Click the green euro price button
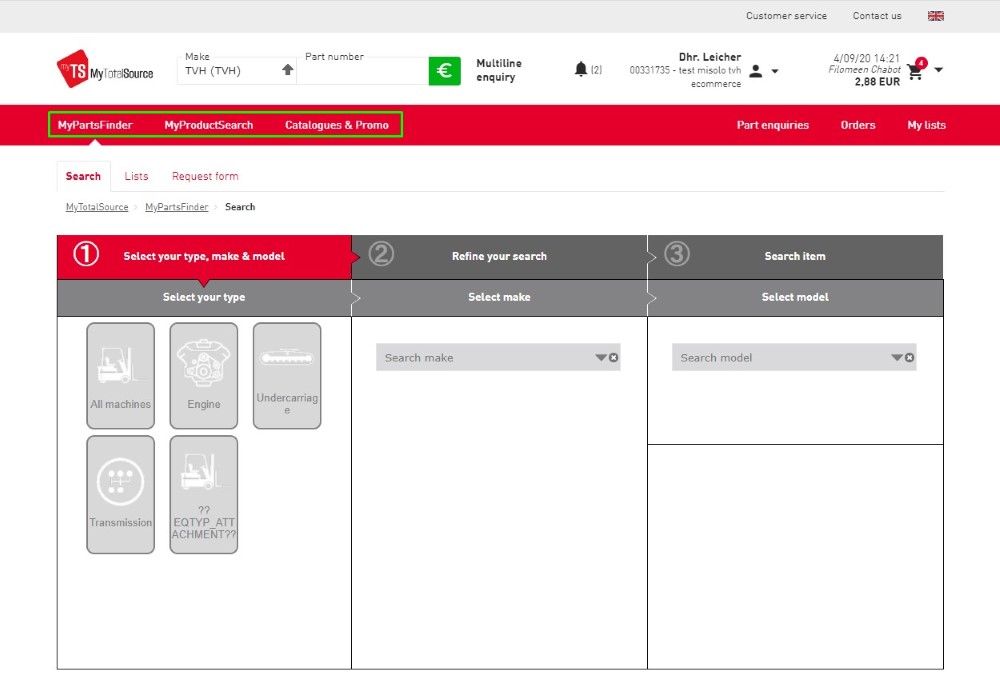1000x680 pixels. pyautogui.click(x=445, y=71)
